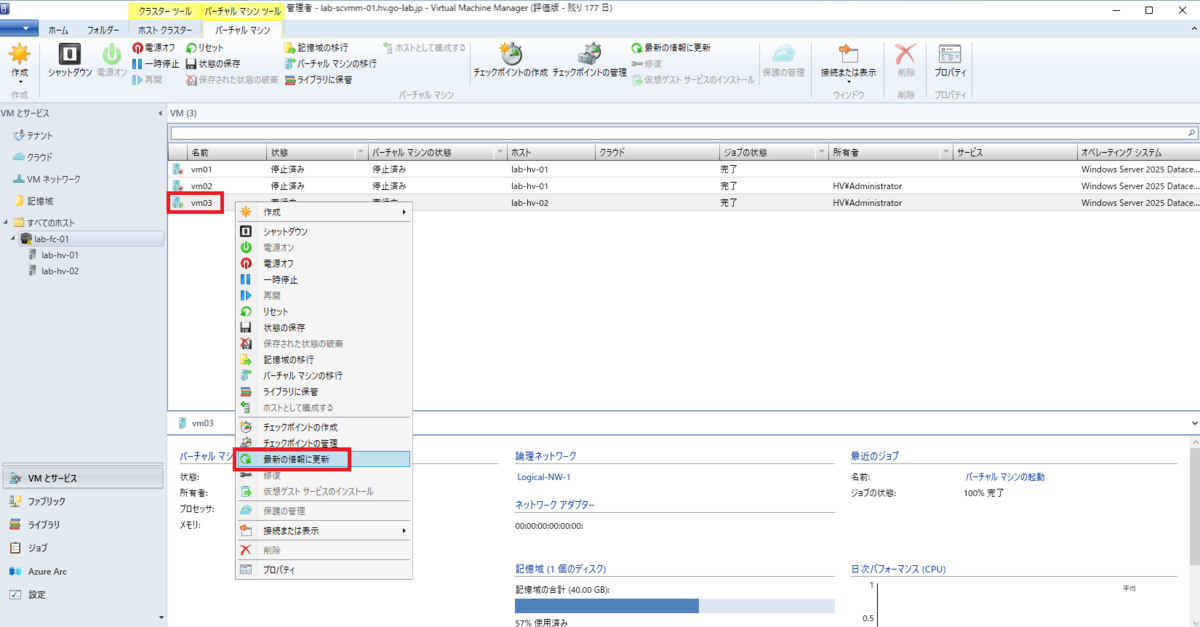Image resolution: width=1200 pixels, height=627 pixels.
Task: Open ライブラリ workspace
Action: coord(82,524)
